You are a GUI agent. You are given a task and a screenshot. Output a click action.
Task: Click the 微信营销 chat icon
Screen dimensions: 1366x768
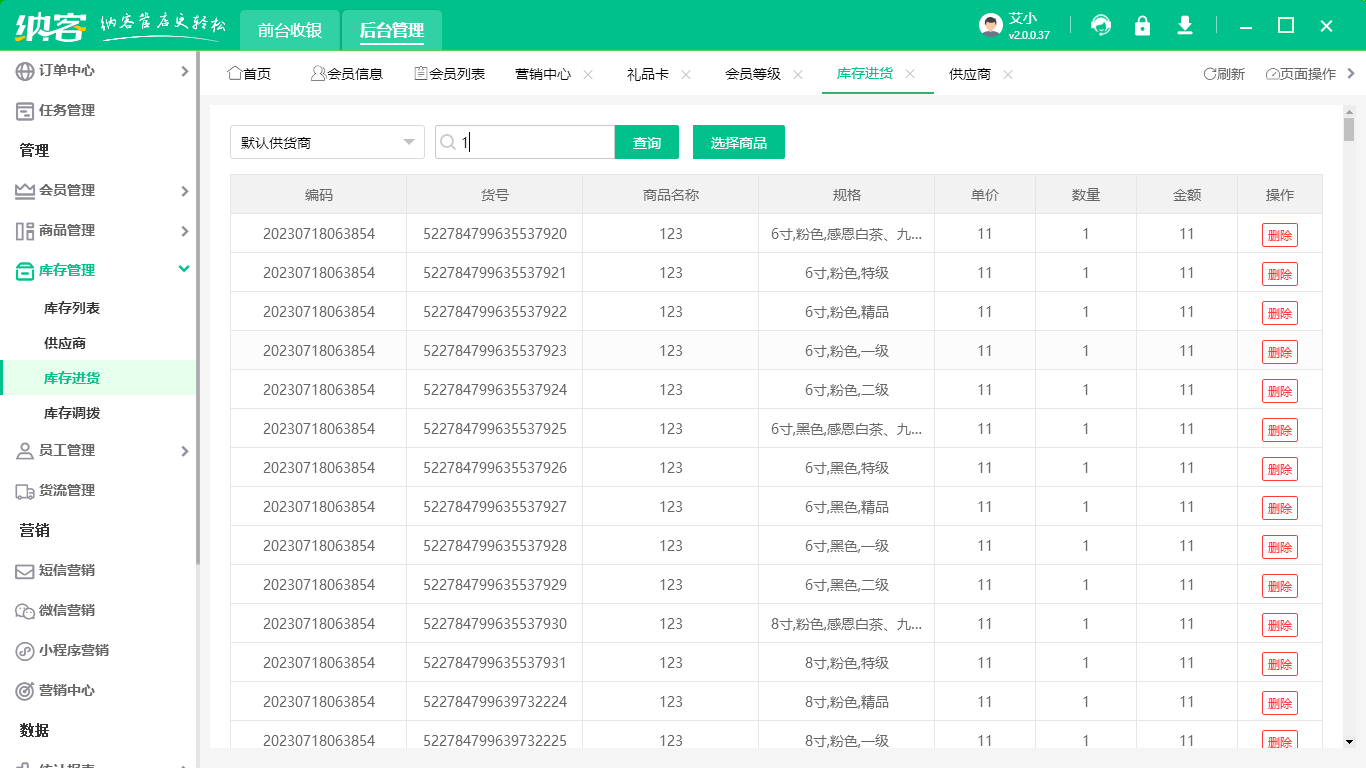[x=25, y=611]
